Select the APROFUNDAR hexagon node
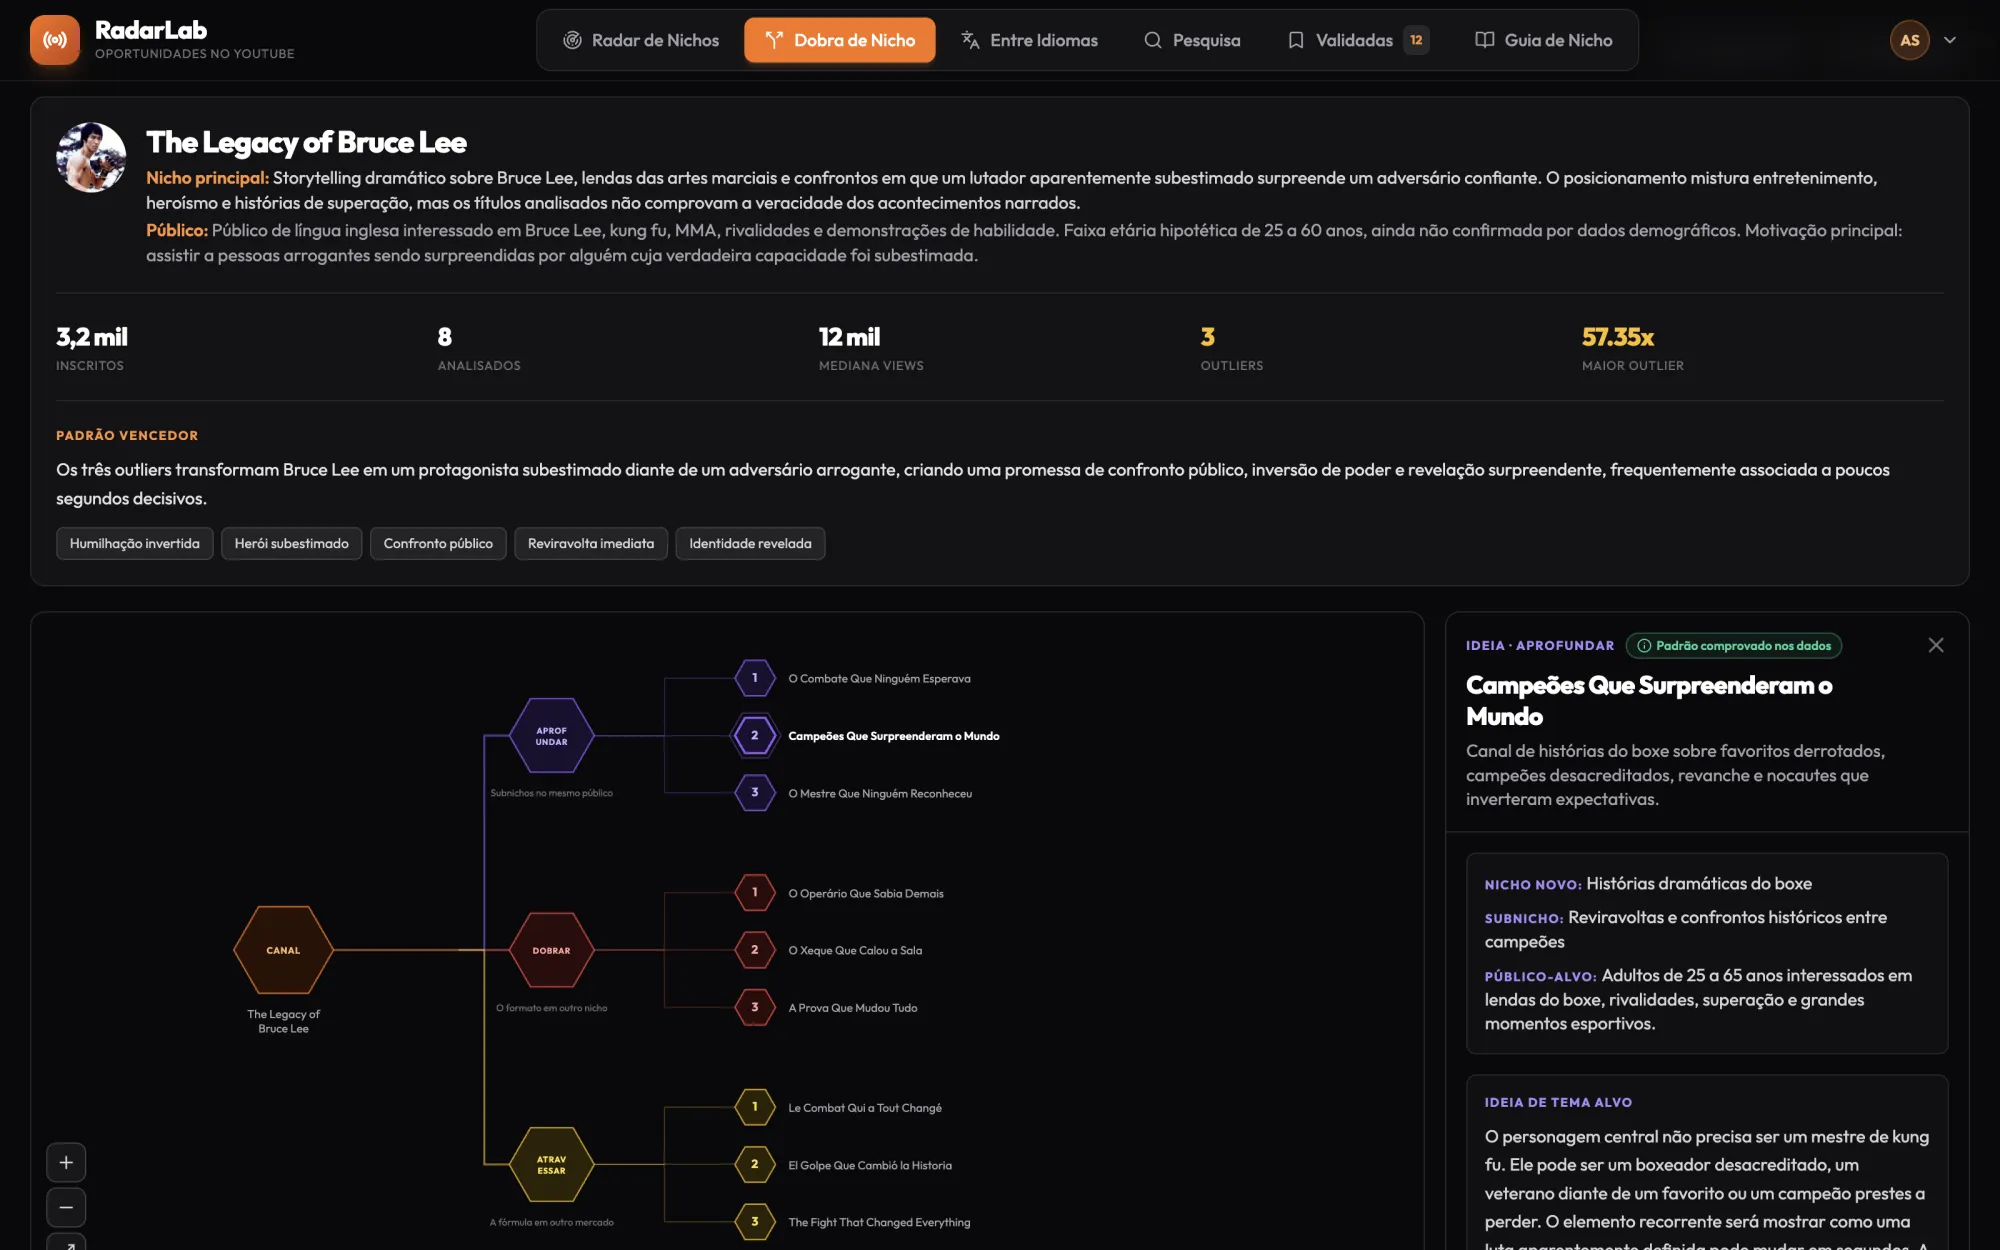 (x=551, y=736)
